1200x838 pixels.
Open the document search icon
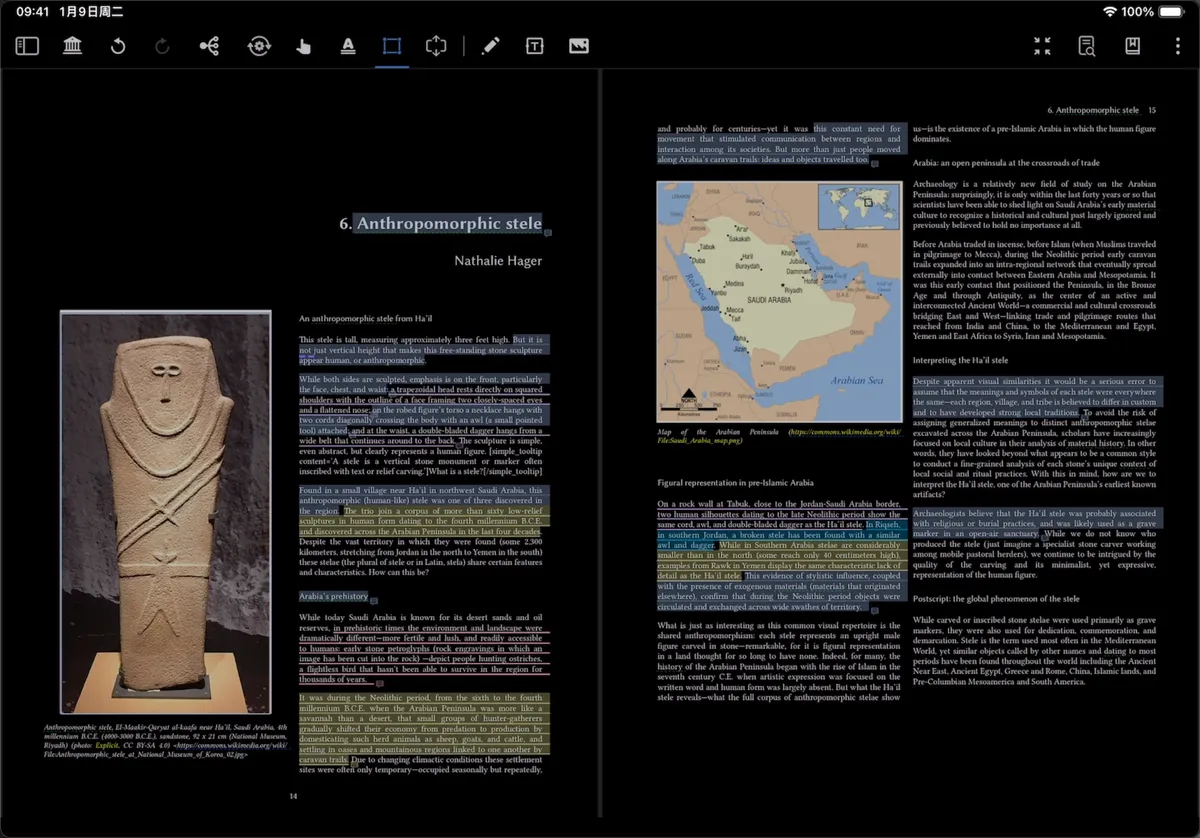[1087, 46]
